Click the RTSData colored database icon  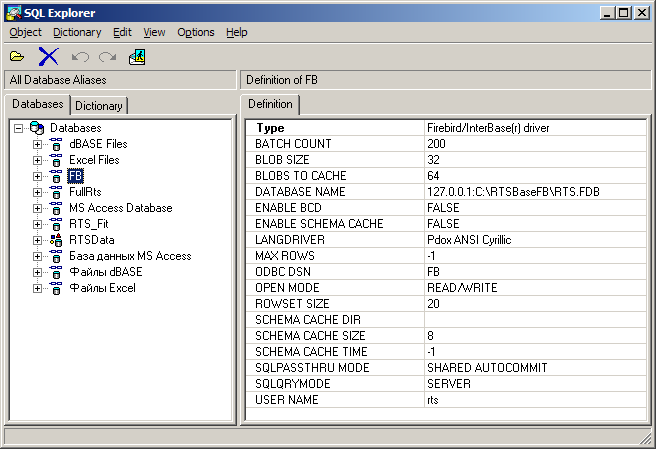(56, 240)
